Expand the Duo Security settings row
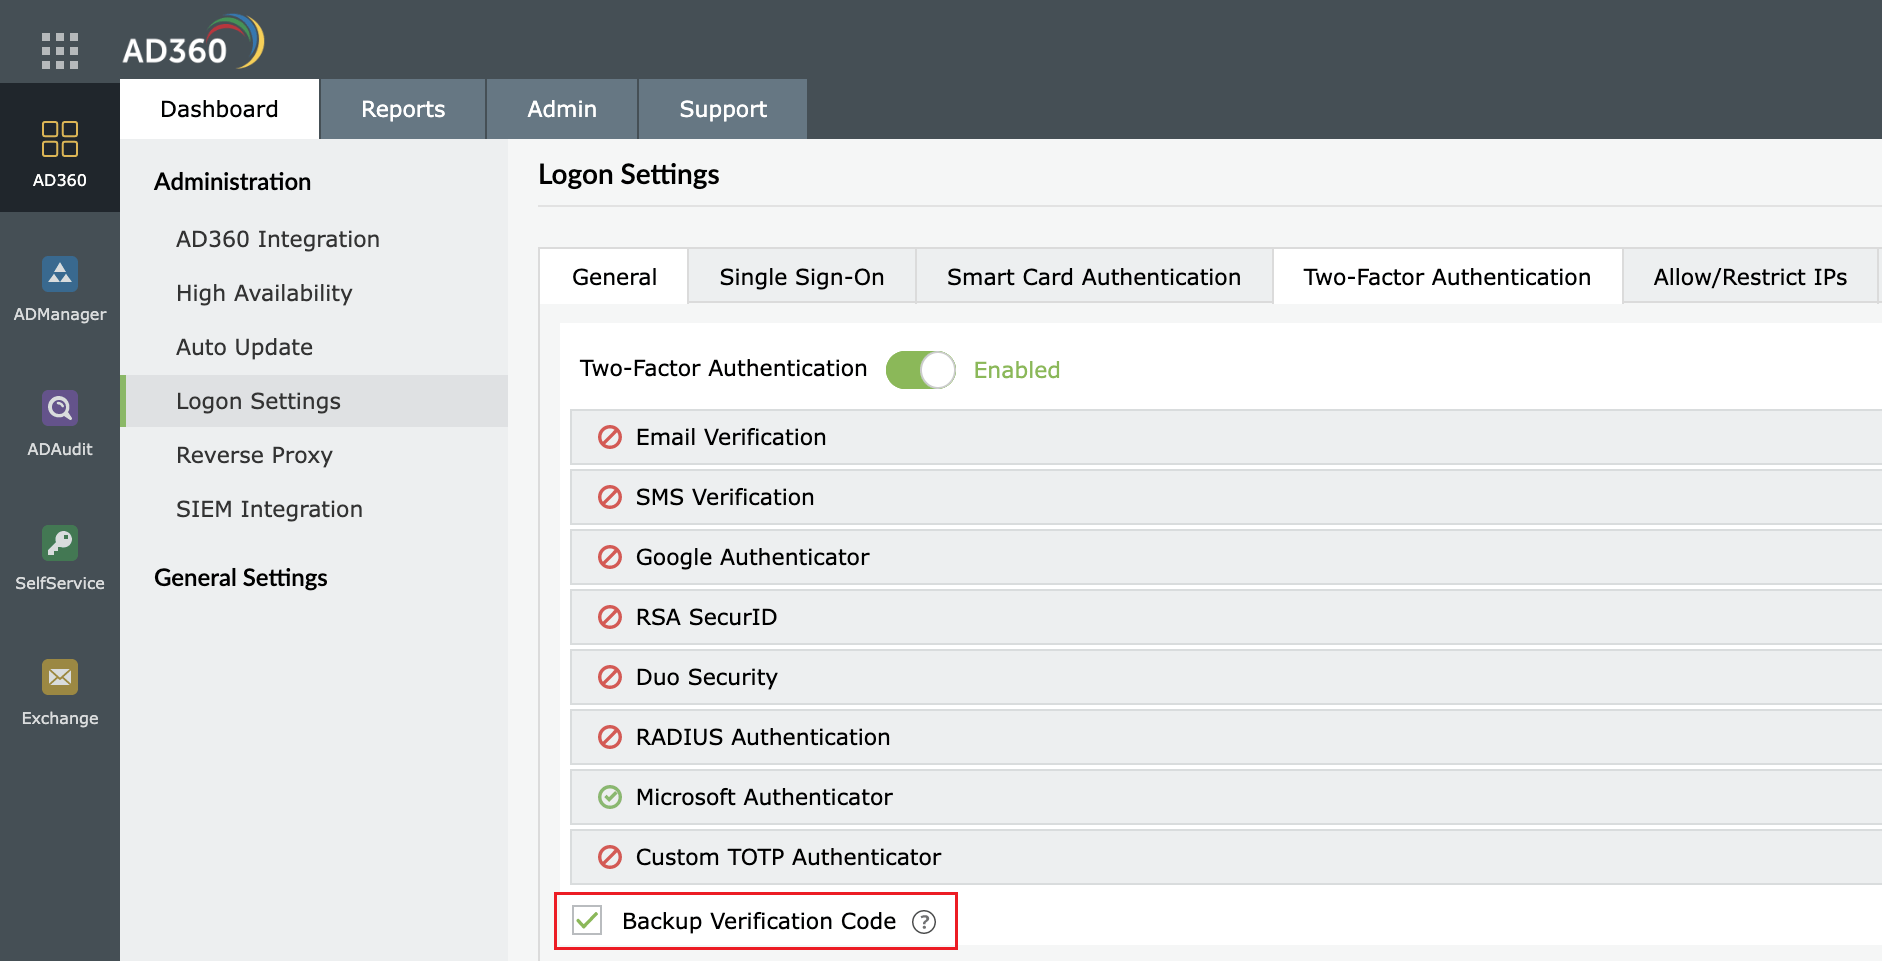 coord(706,677)
